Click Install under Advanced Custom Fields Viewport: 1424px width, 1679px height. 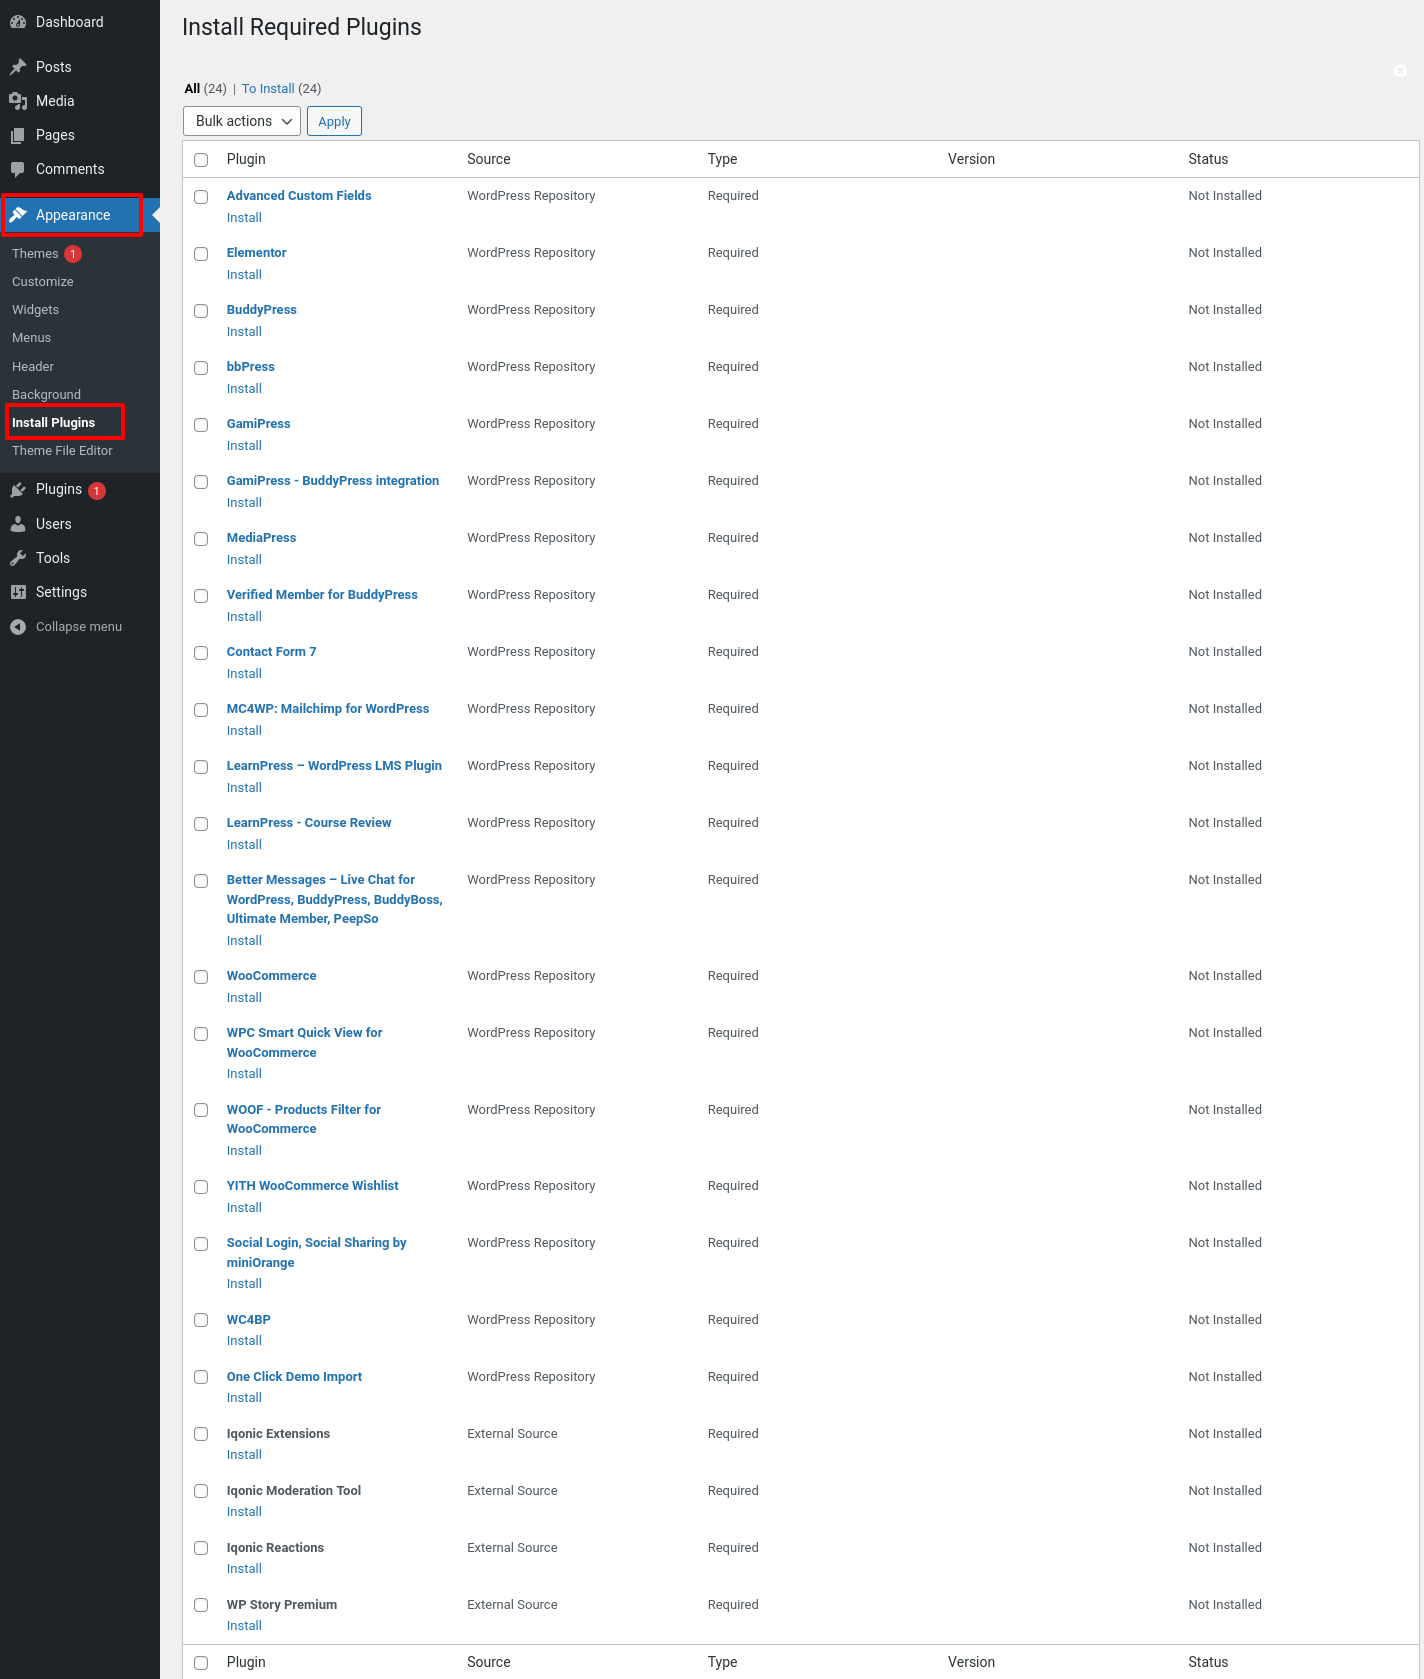(x=244, y=218)
